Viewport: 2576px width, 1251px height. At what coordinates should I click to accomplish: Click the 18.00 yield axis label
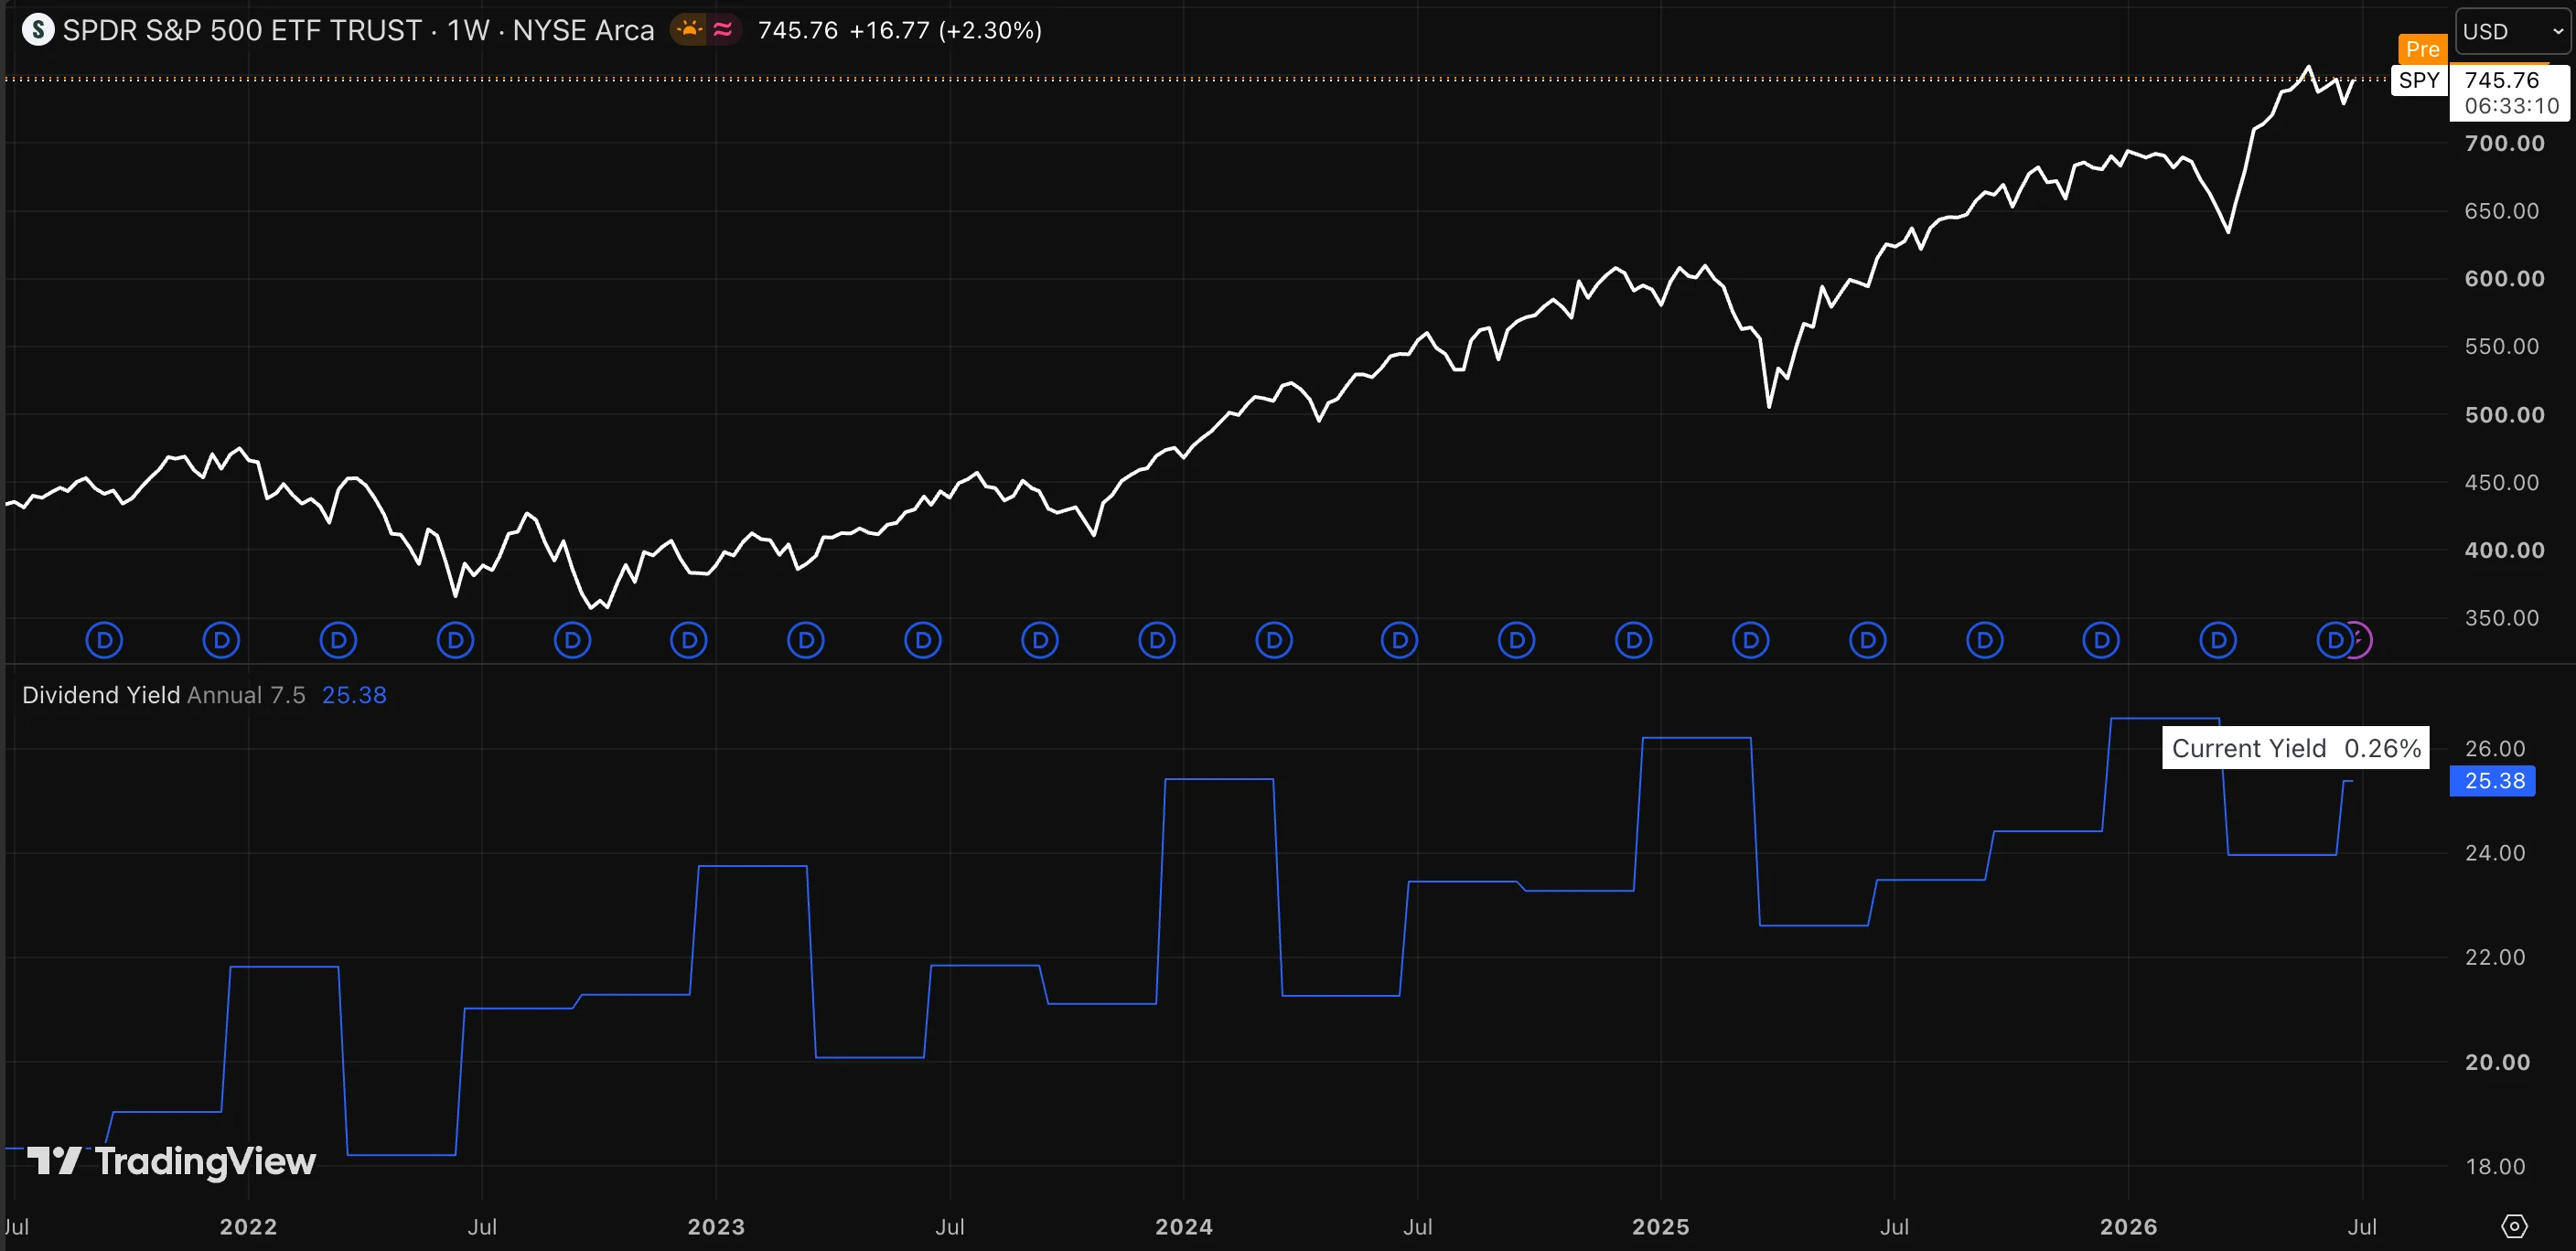[2495, 1166]
